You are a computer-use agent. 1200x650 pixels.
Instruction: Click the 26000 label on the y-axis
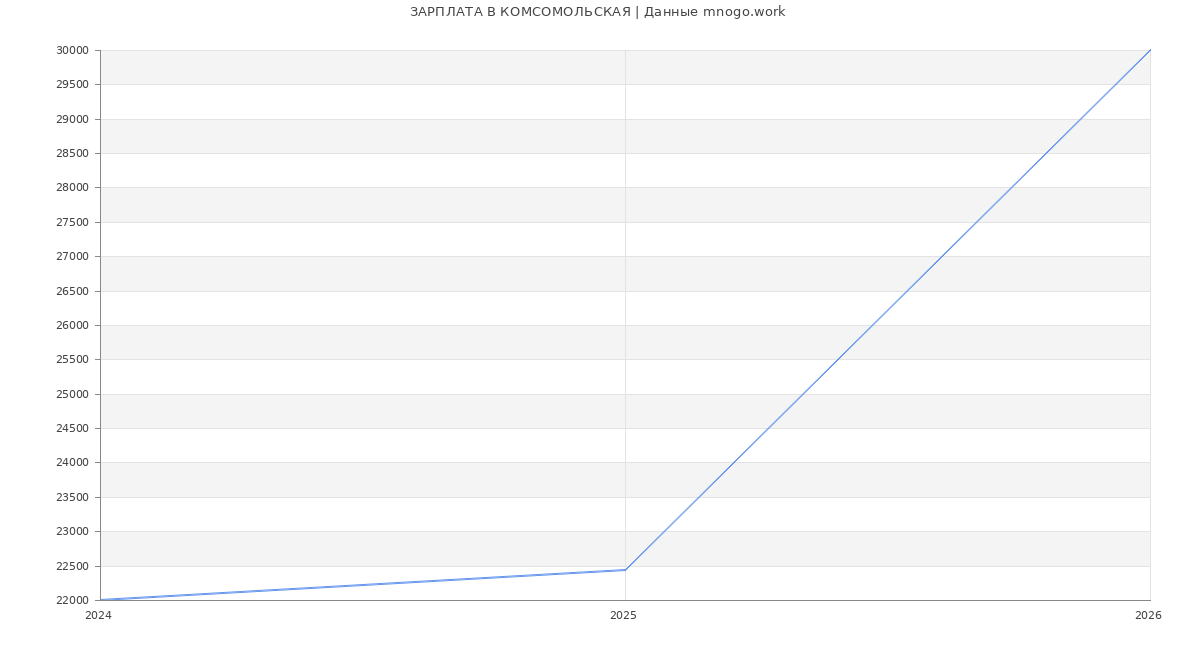click(73, 325)
